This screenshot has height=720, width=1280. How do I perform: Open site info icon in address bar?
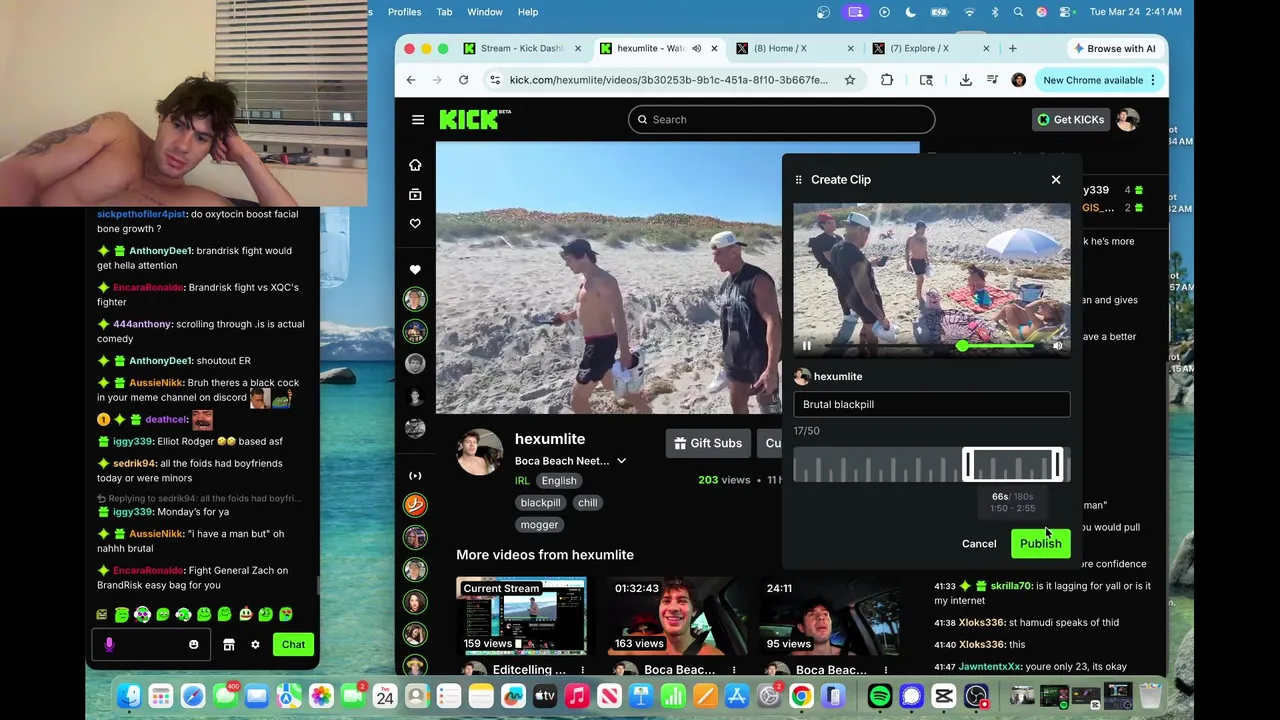tap(495, 80)
